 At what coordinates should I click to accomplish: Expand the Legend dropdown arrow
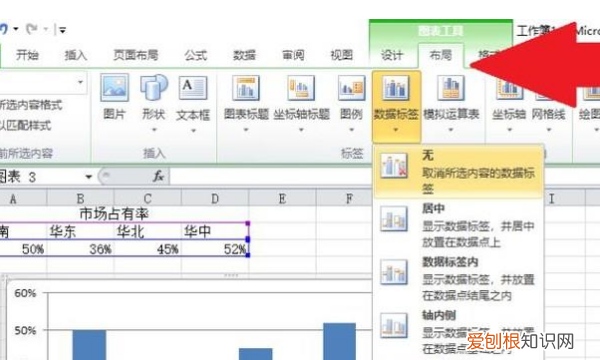point(351,130)
